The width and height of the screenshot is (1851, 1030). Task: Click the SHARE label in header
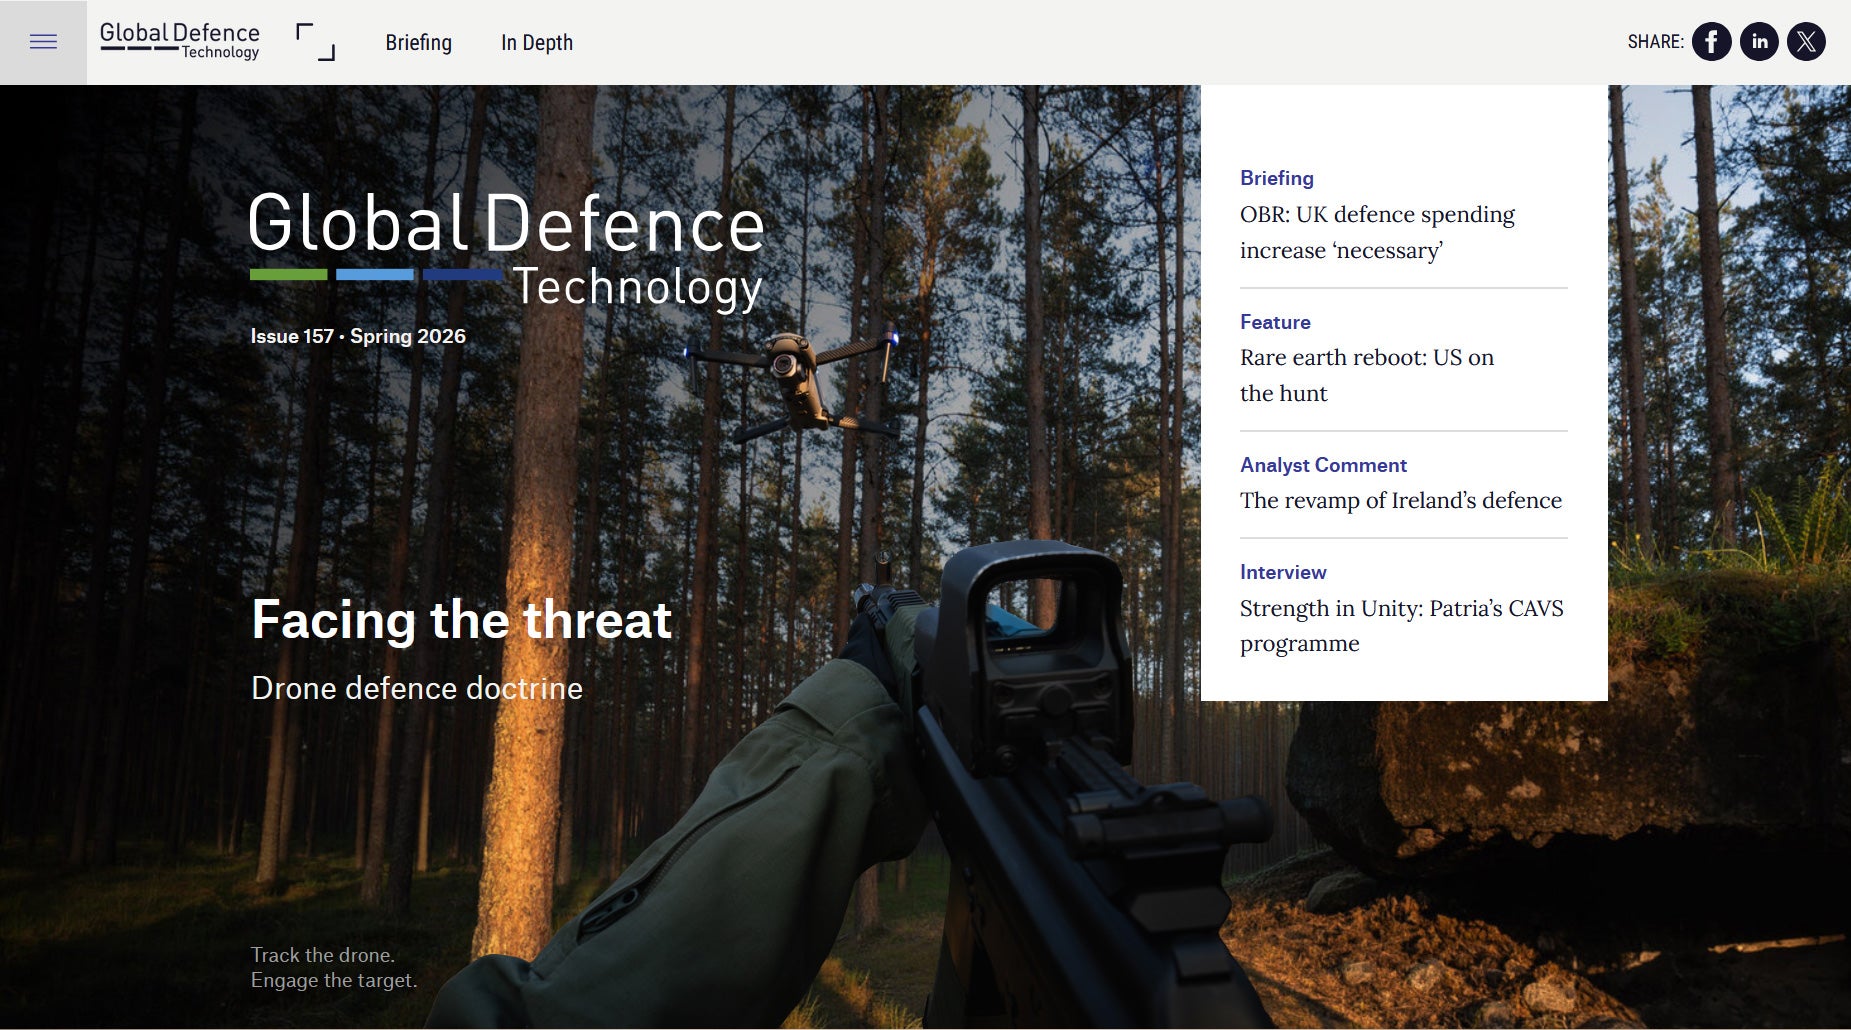tap(1655, 41)
